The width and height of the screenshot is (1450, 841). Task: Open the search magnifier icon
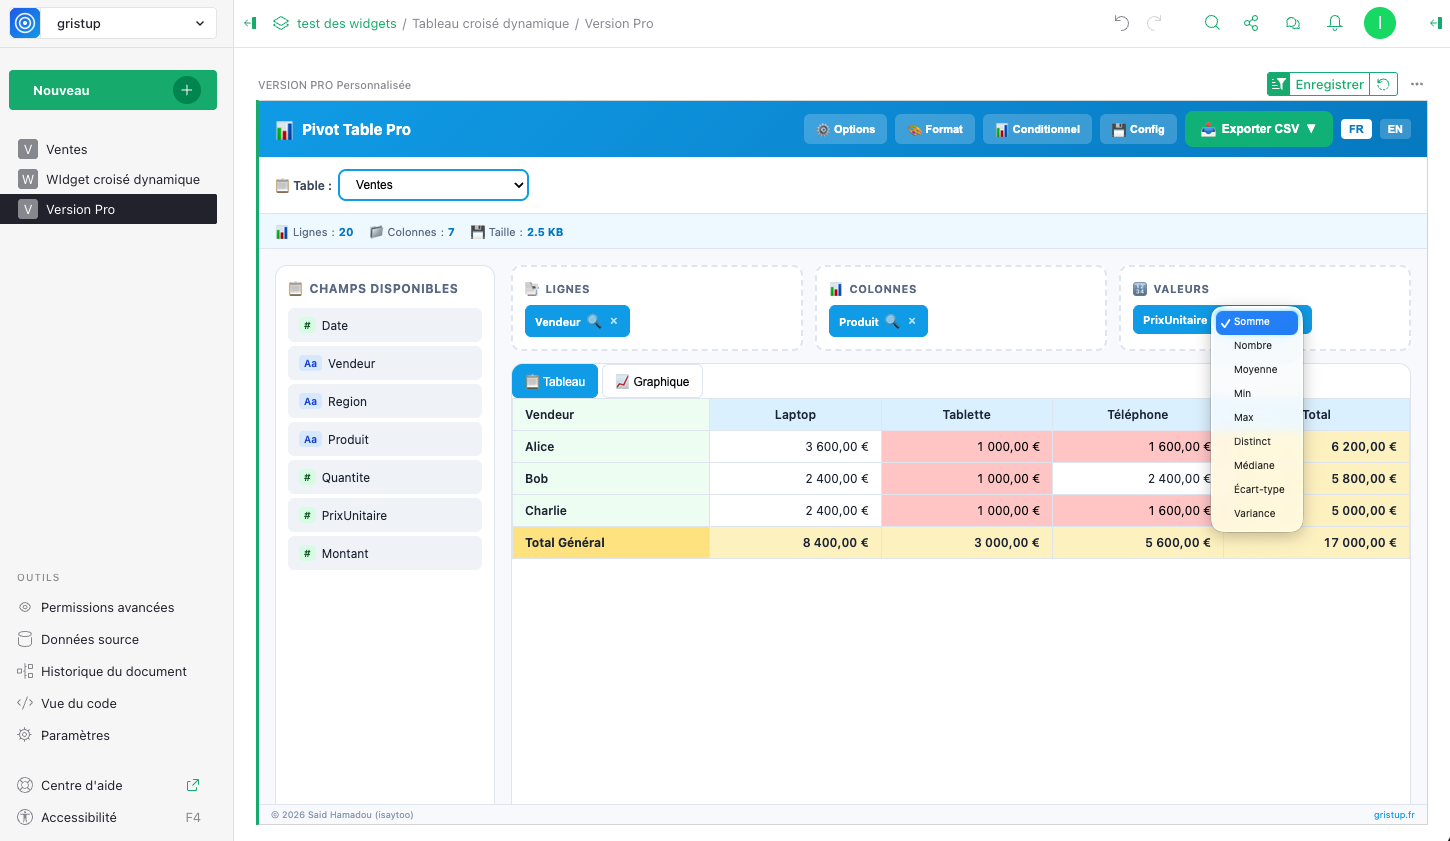coord(1212,23)
